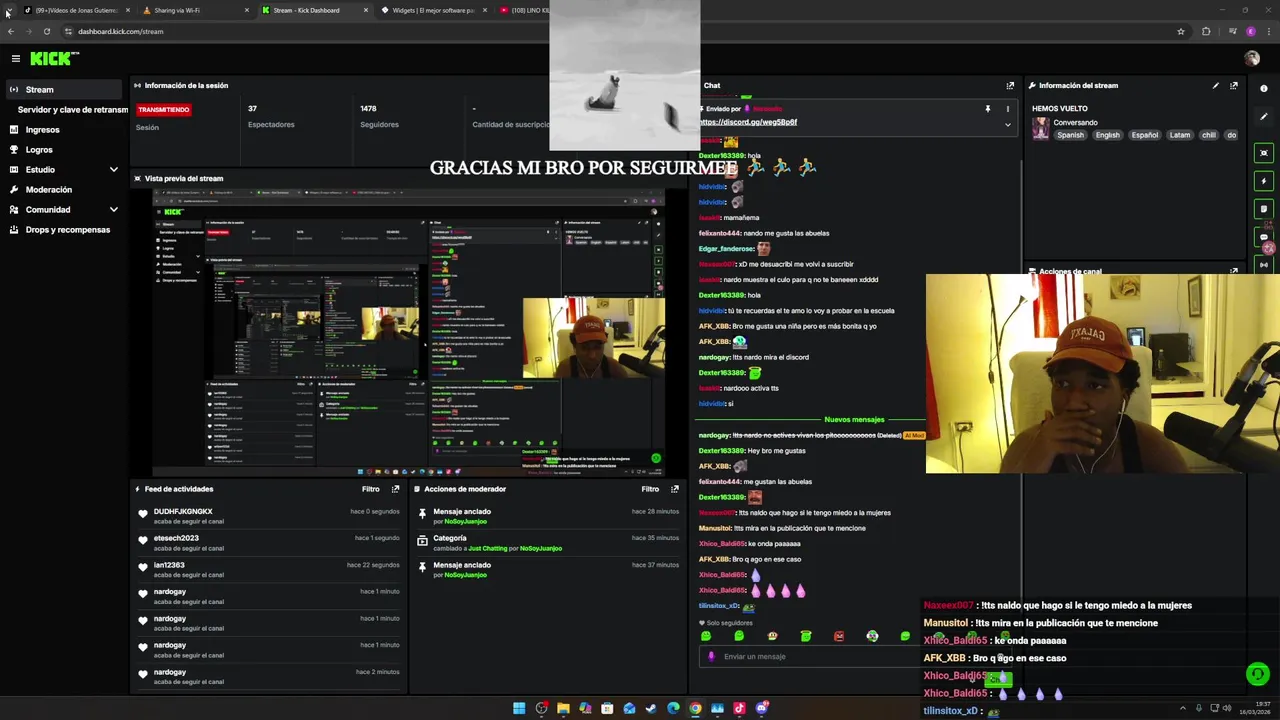This screenshot has width=1280, height=720.
Task: Expand the Estudio sidebar section
Action: (113, 169)
